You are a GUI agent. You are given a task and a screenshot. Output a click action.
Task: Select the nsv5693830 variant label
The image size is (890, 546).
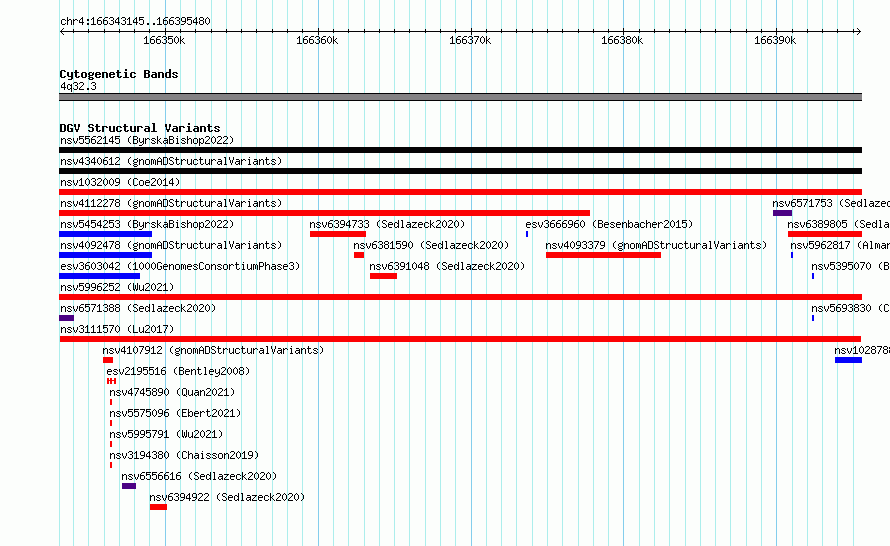(x=850, y=308)
